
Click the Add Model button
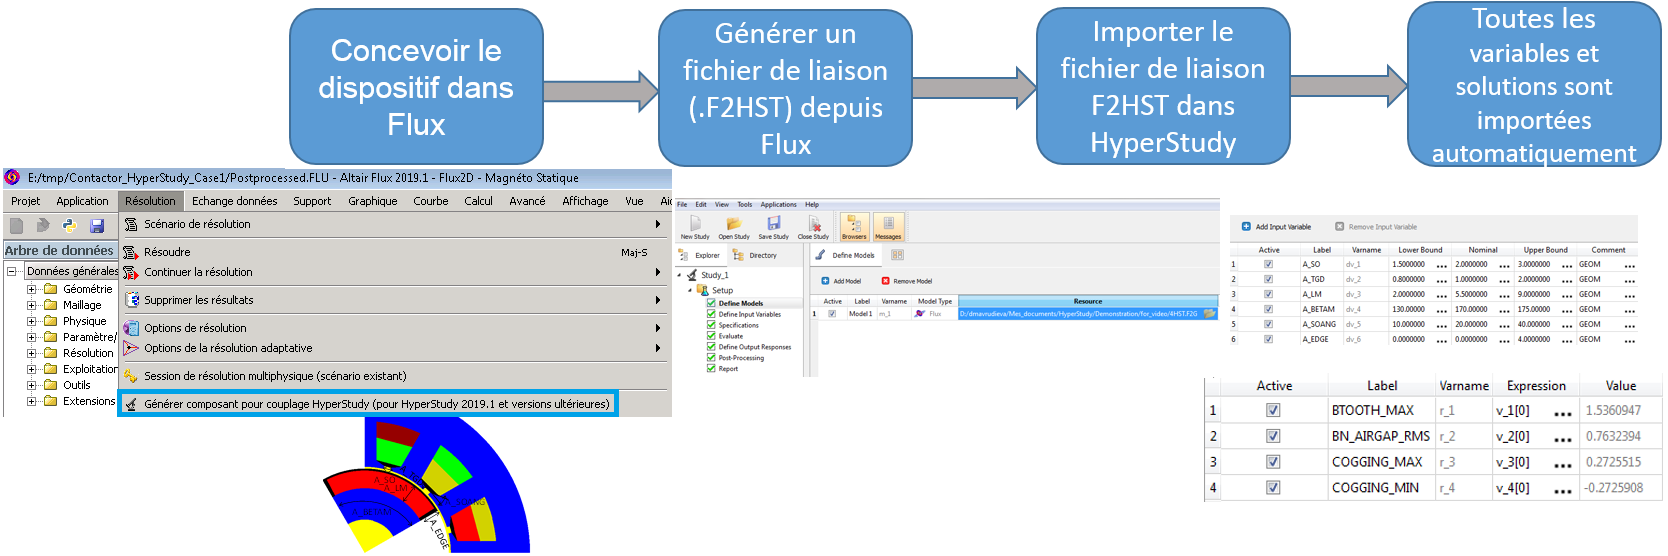pos(841,281)
